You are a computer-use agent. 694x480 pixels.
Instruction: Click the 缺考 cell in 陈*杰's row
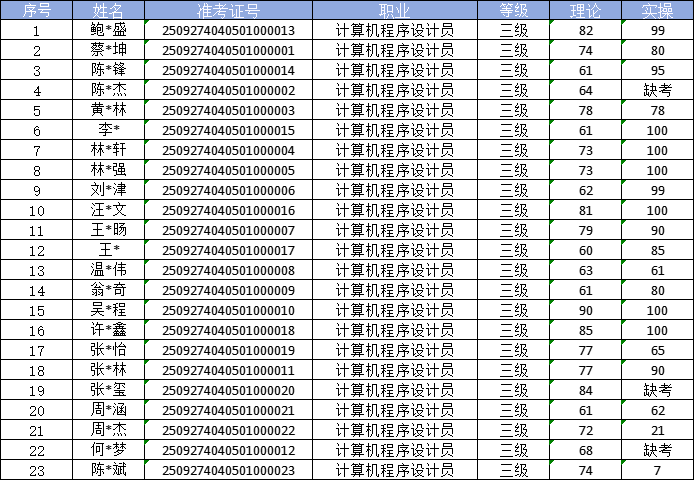tap(657, 90)
